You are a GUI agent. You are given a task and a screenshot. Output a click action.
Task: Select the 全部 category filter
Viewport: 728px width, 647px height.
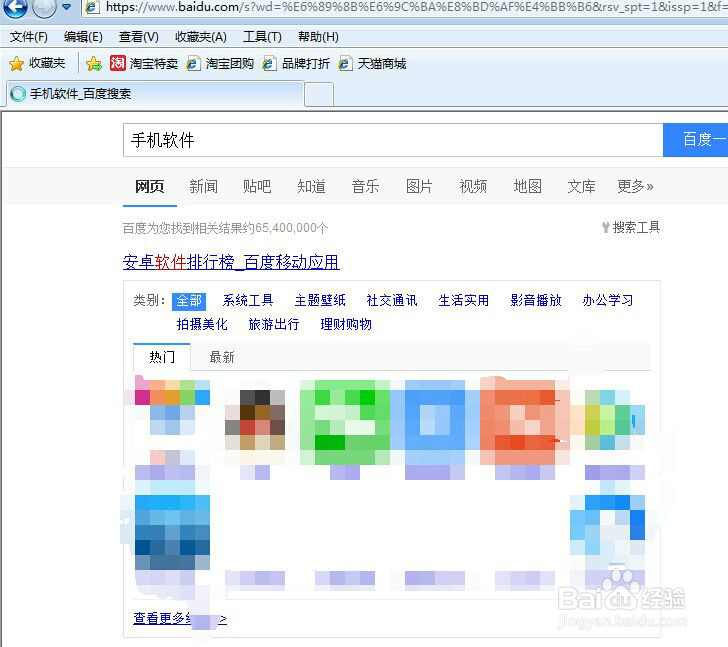pos(189,301)
